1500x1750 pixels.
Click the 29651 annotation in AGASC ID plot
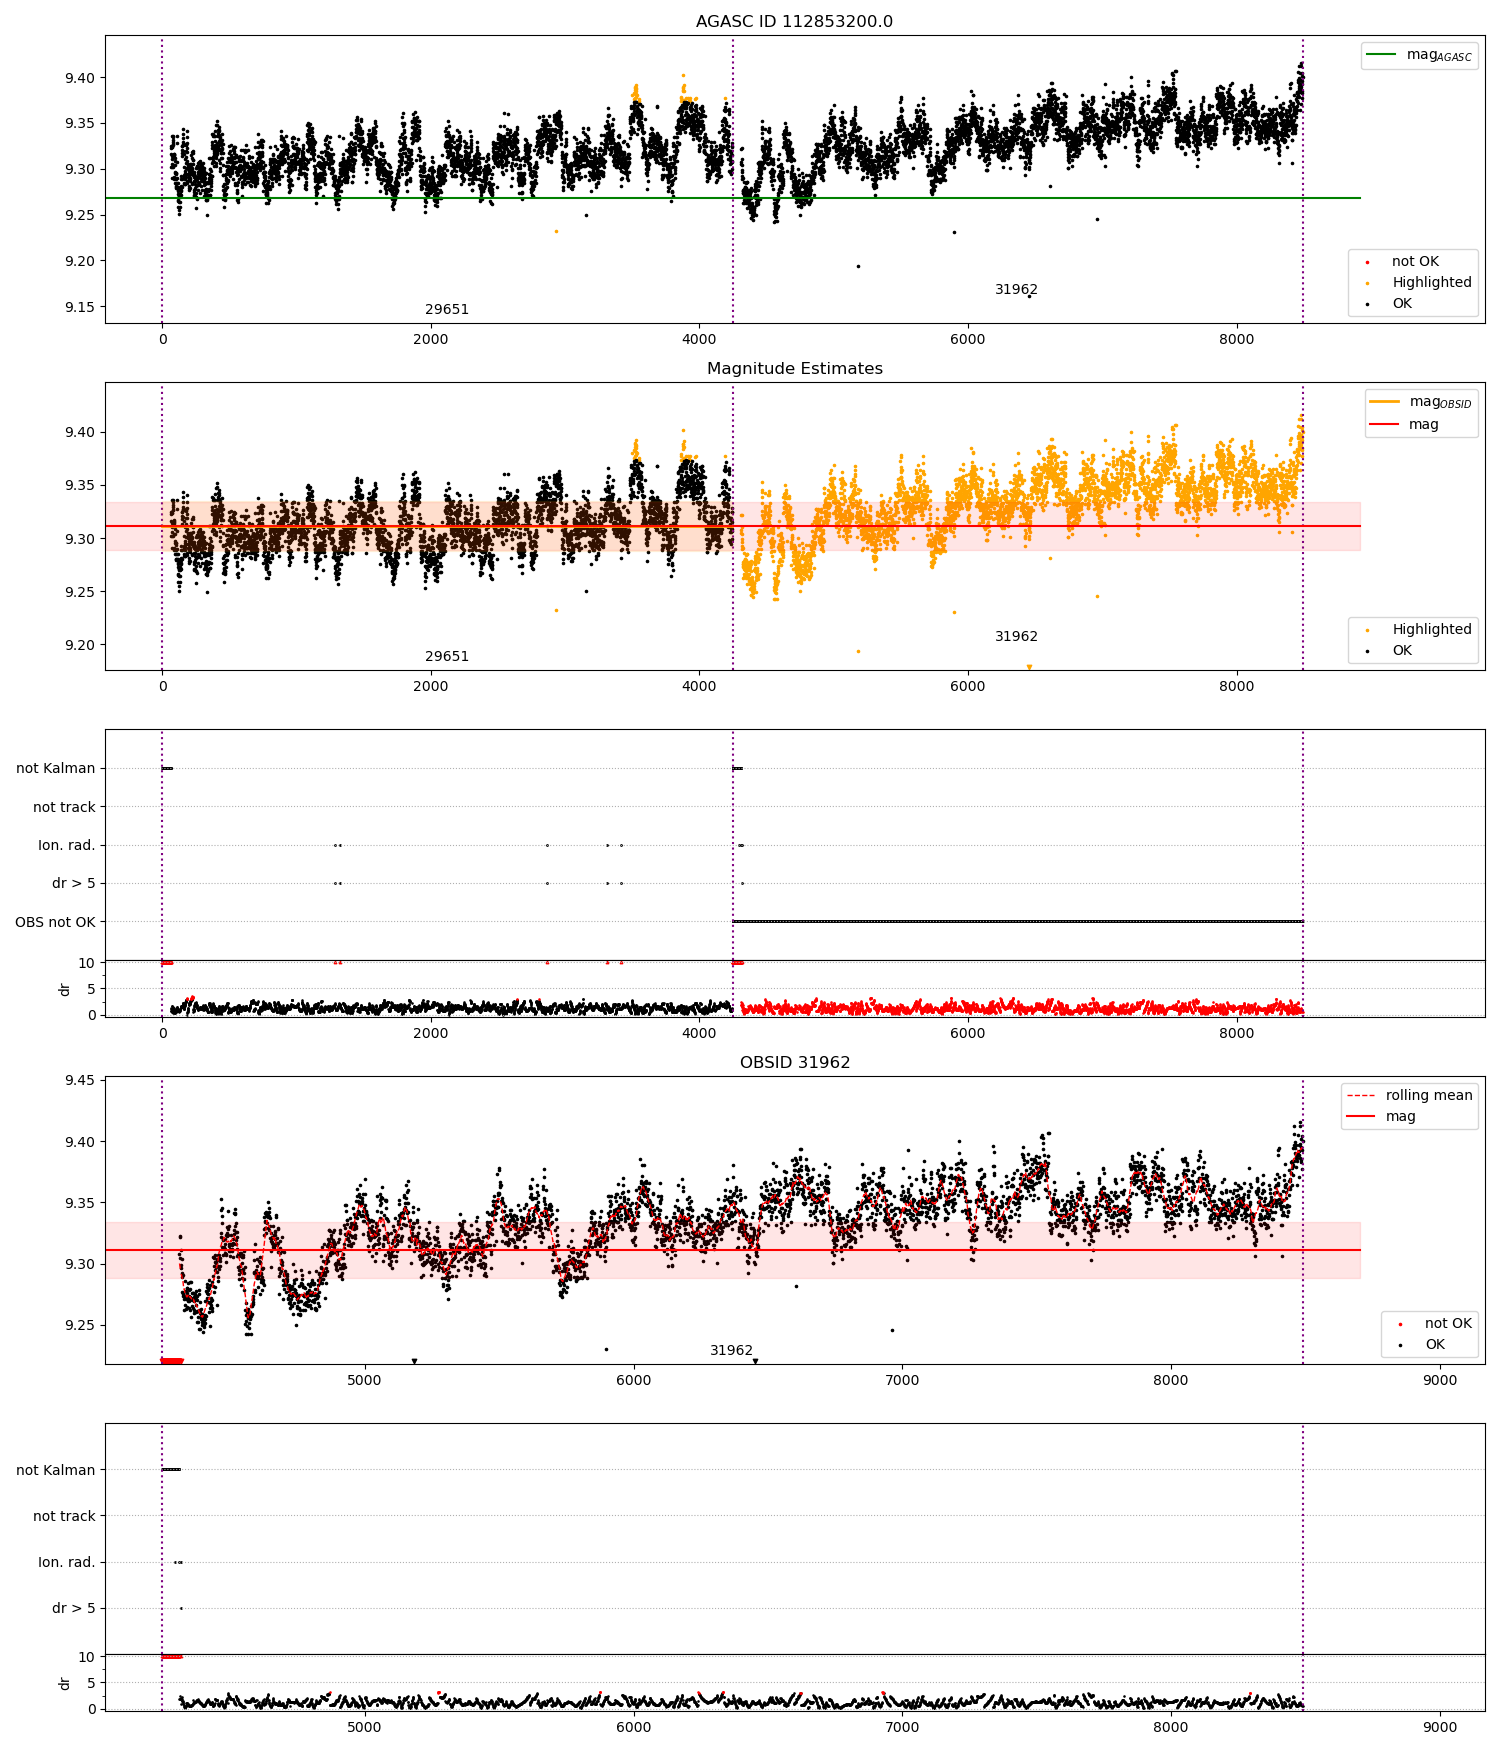[x=447, y=310]
